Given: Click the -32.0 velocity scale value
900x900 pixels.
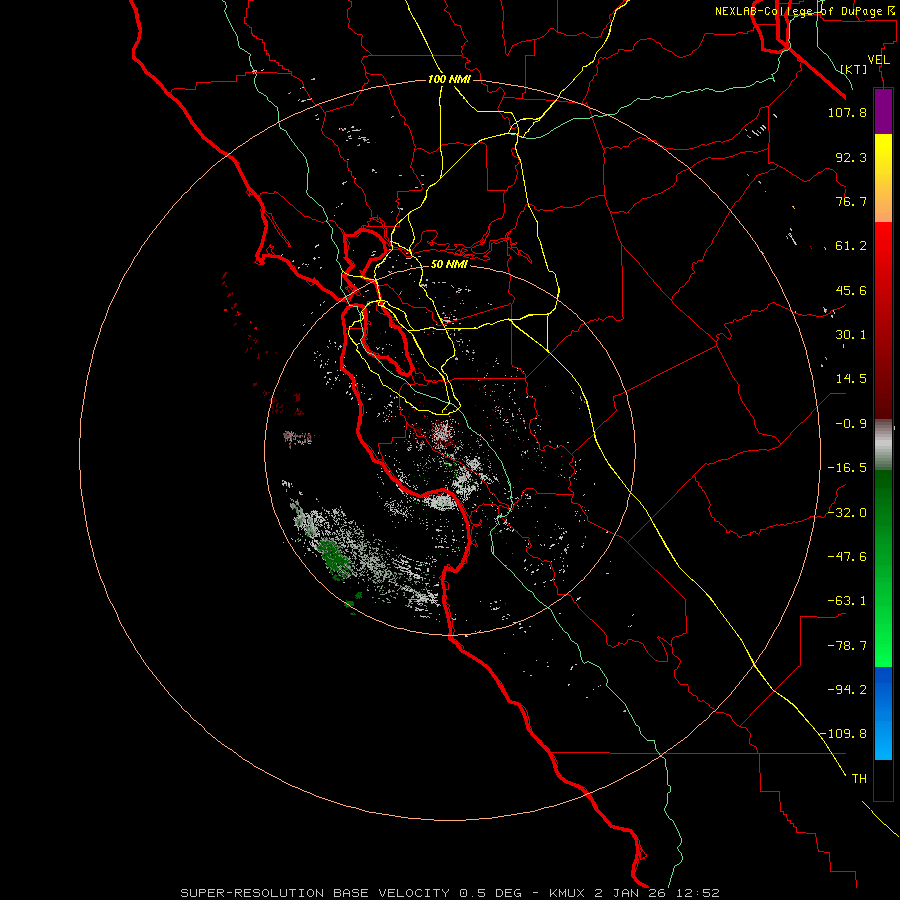Looking at the screenshot, I should [x=847, y=513].
